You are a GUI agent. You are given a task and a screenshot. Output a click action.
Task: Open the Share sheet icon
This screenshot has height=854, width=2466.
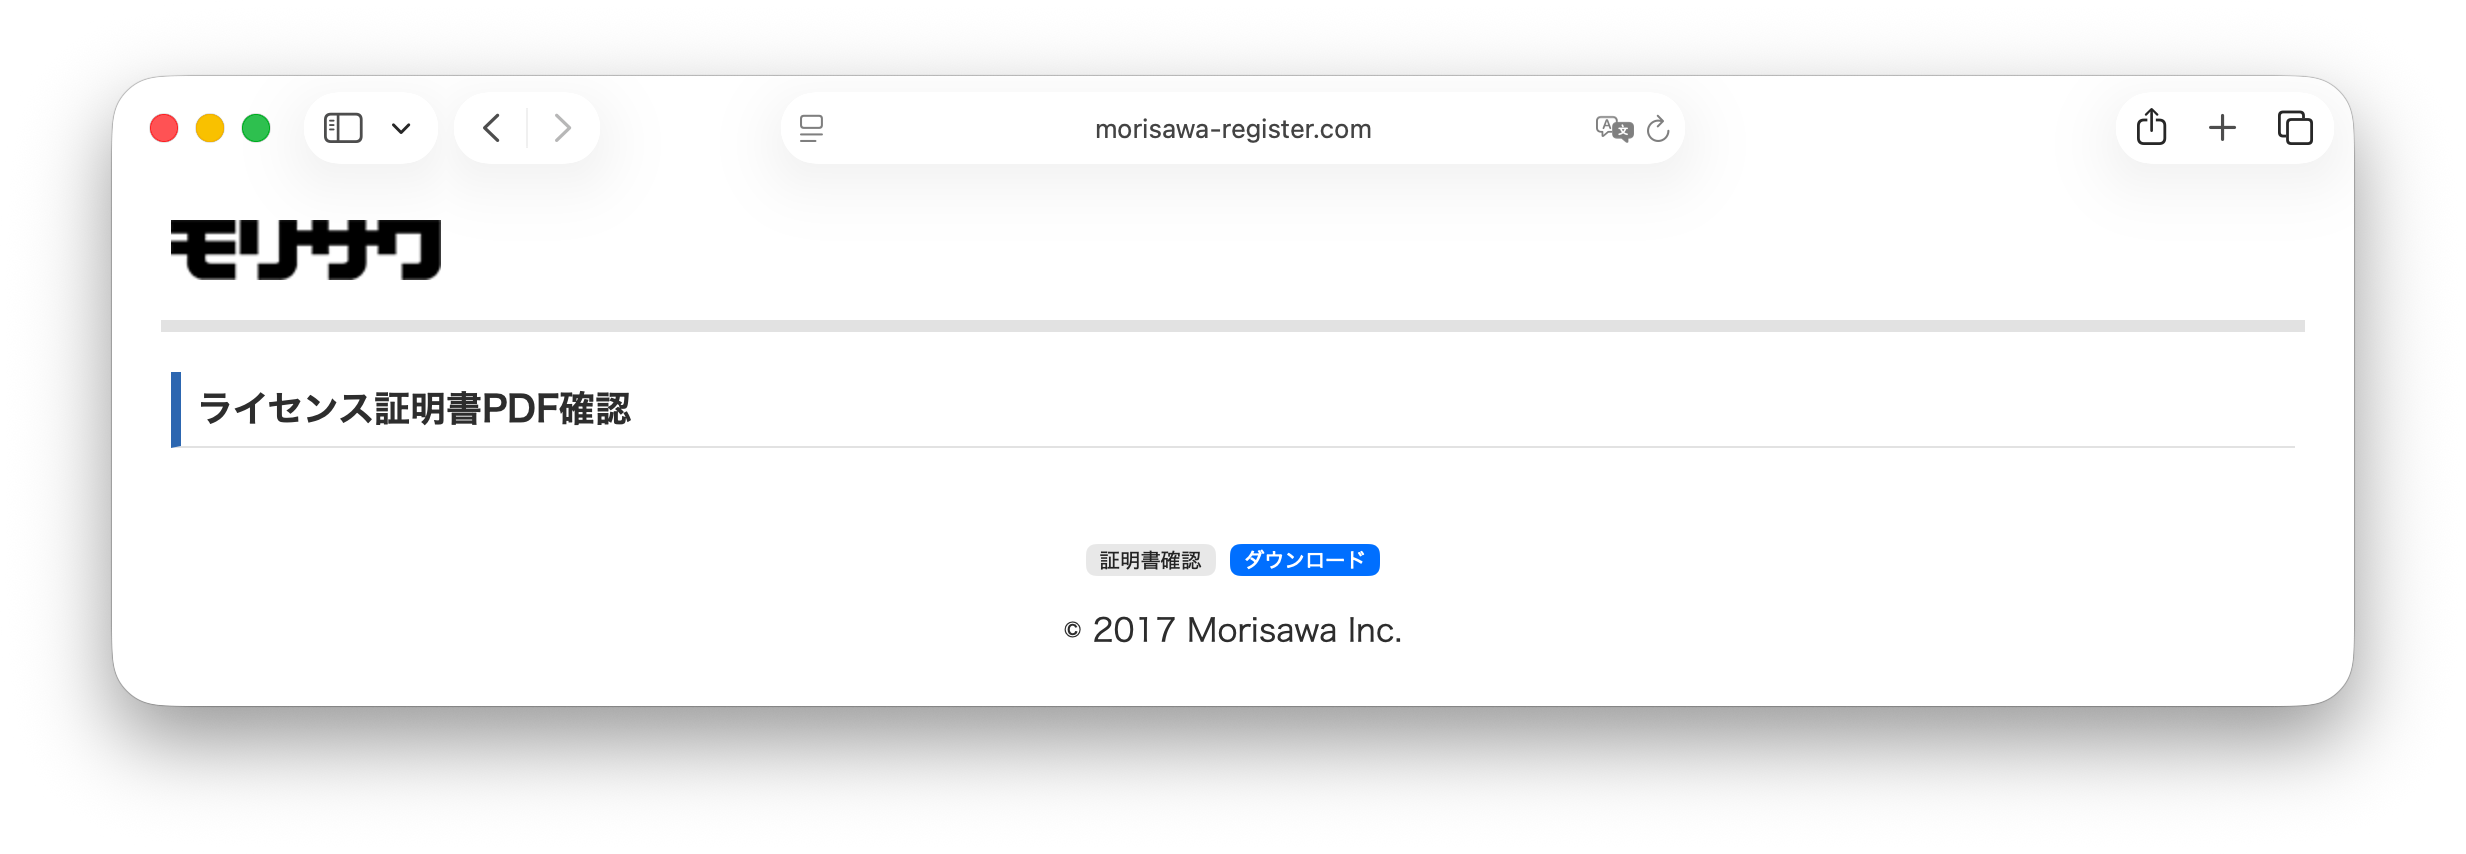click(x=2151, y=127)
